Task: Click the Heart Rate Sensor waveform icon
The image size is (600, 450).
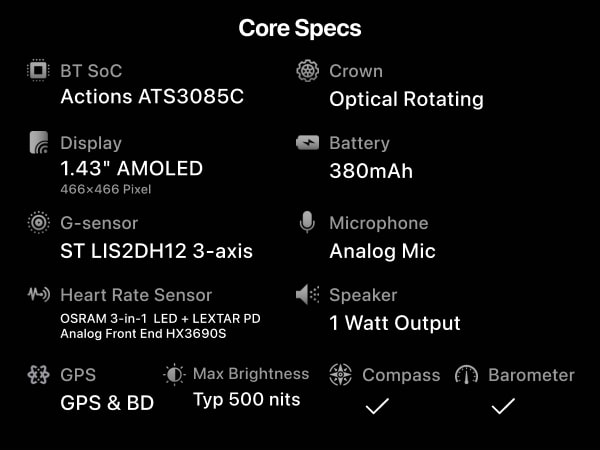Action: tap(39, 294)
